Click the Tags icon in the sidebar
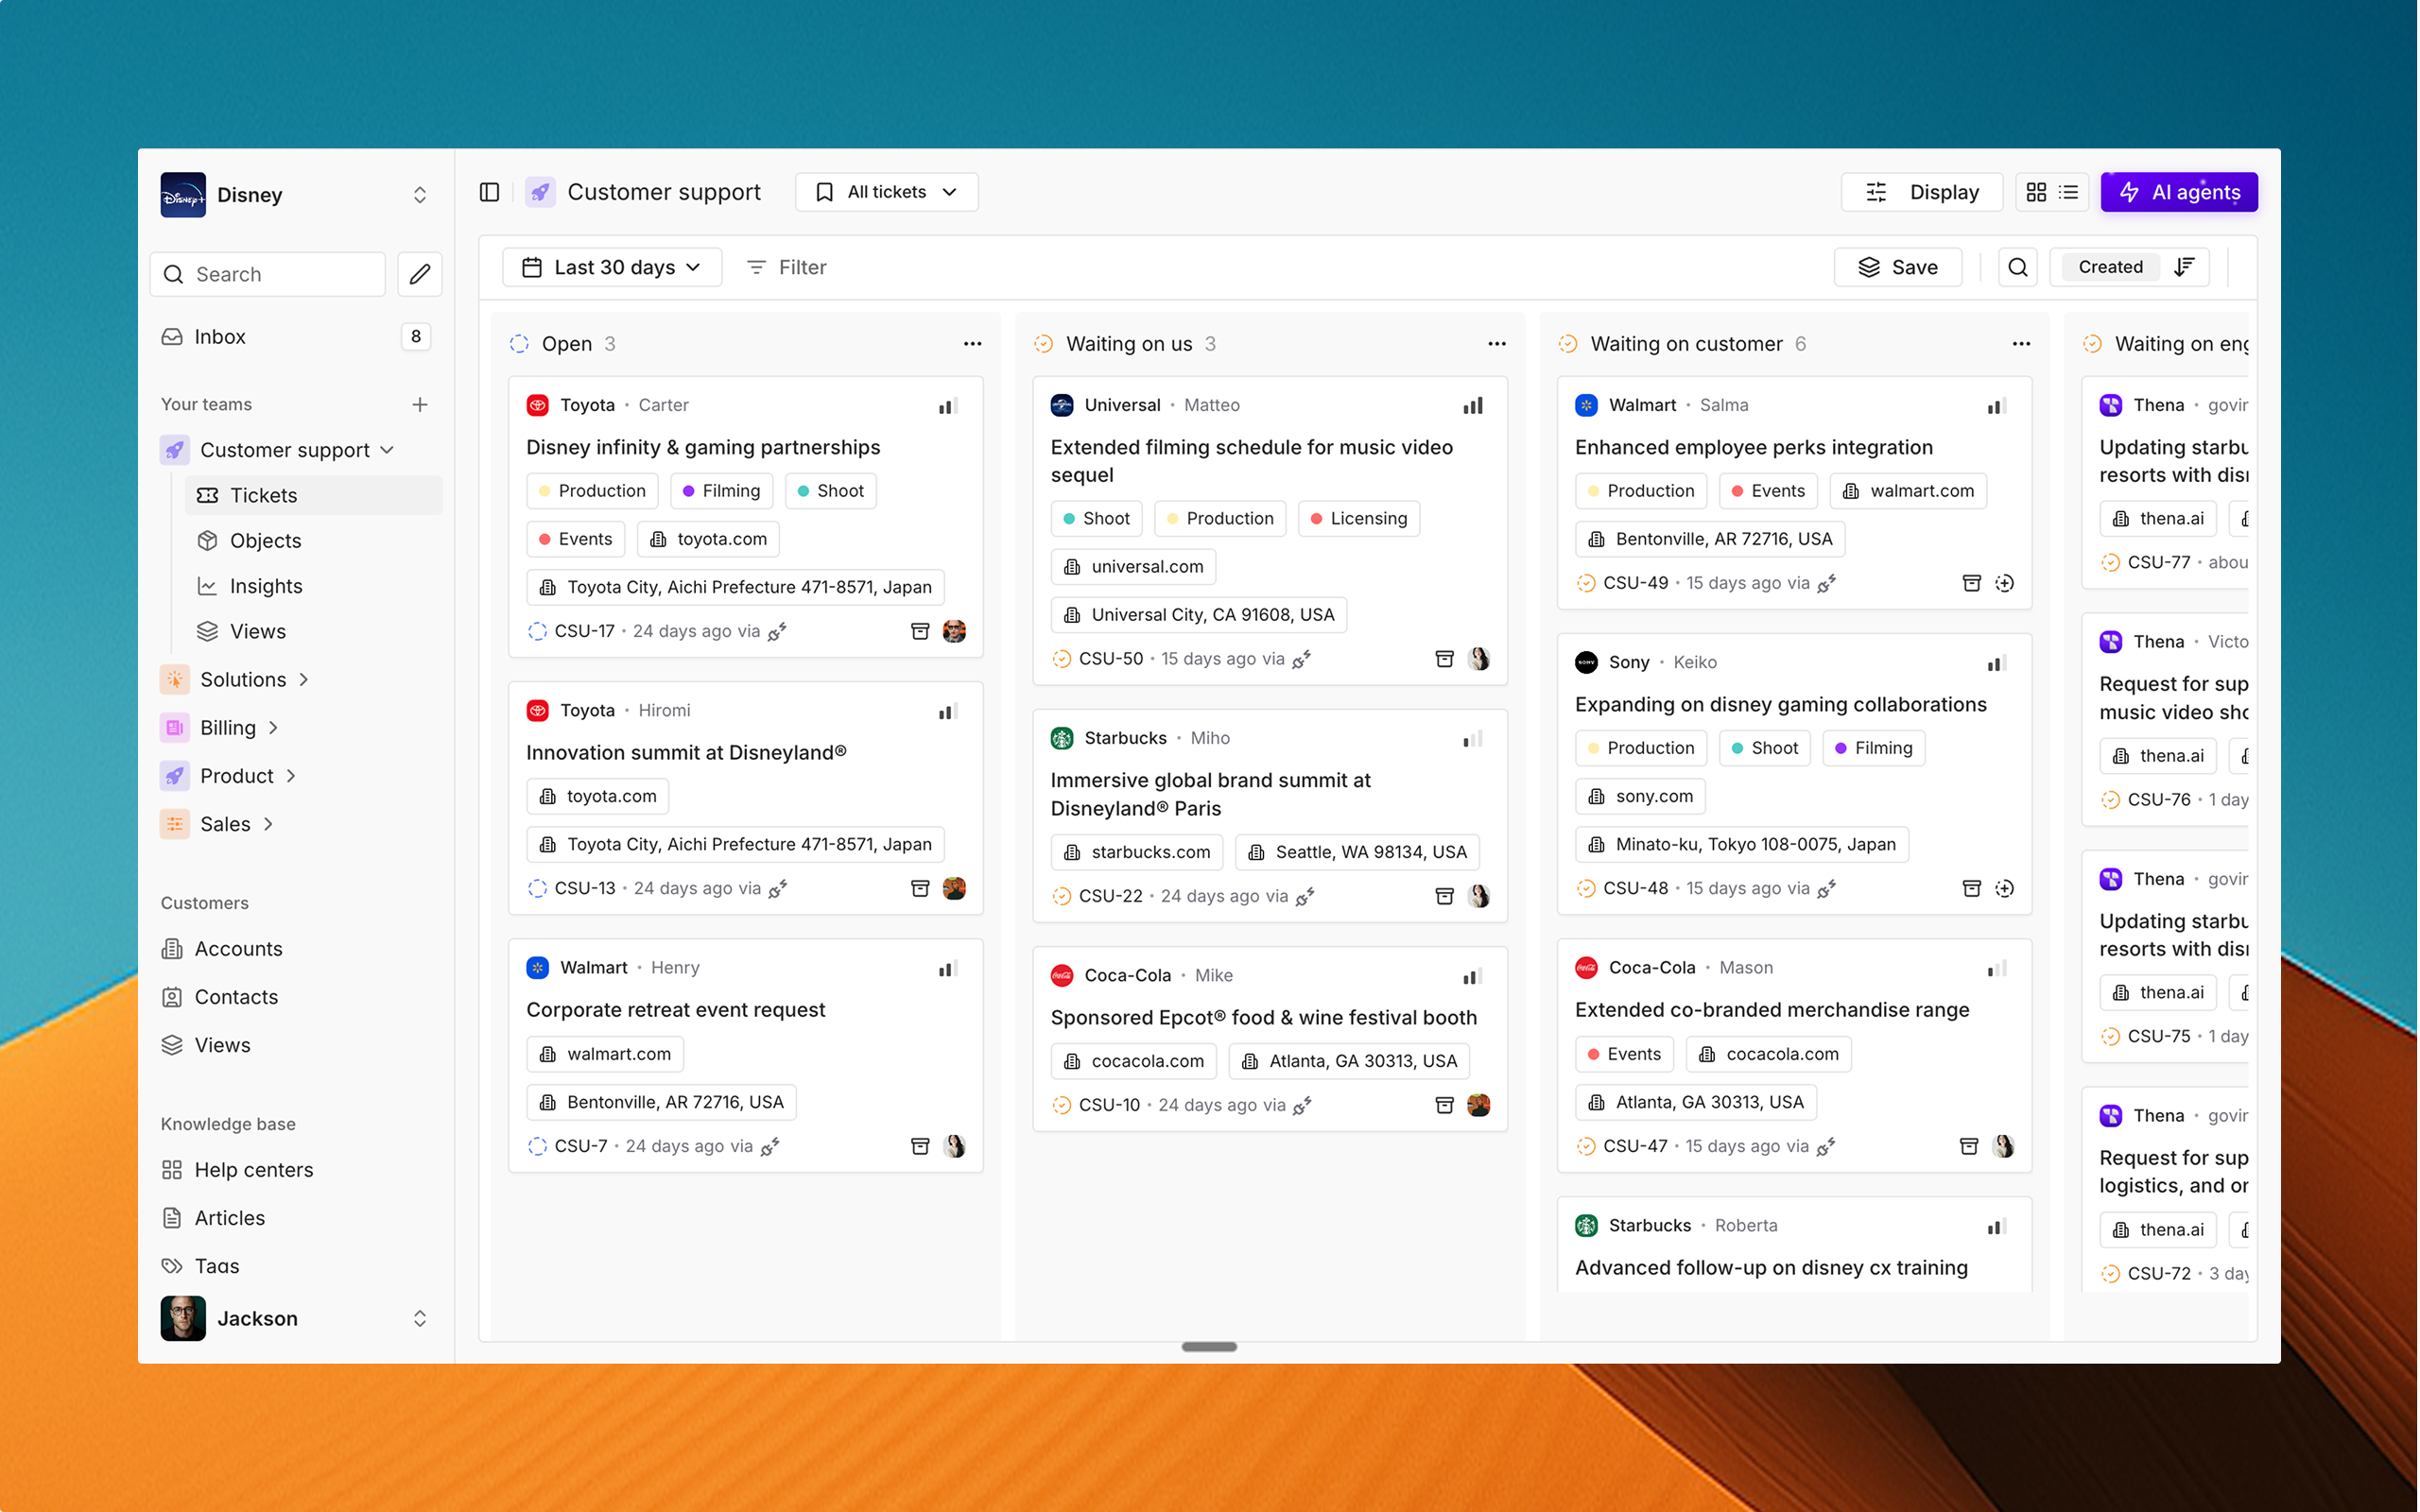 pyautogui.click(x=173, y=1266)
